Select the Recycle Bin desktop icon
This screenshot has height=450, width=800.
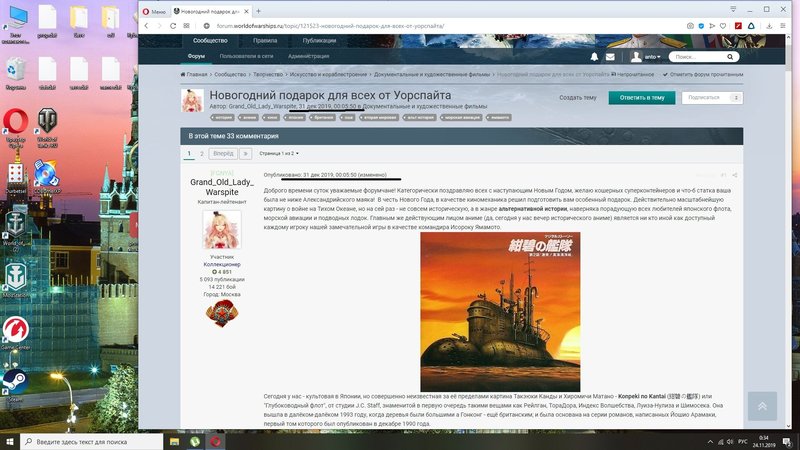(15, 73)
